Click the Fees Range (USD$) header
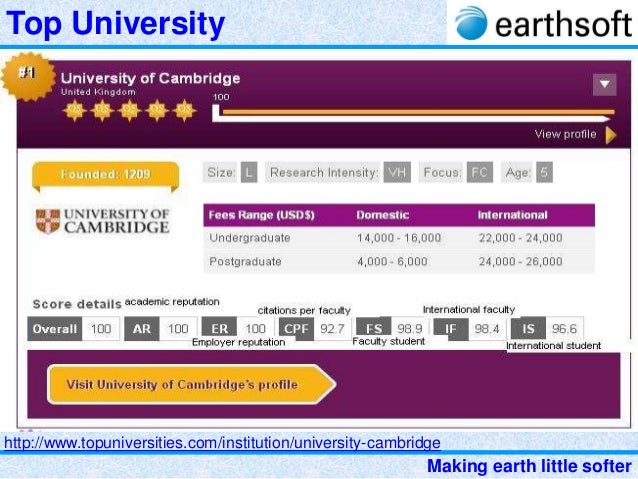 [x=262, y=215]
